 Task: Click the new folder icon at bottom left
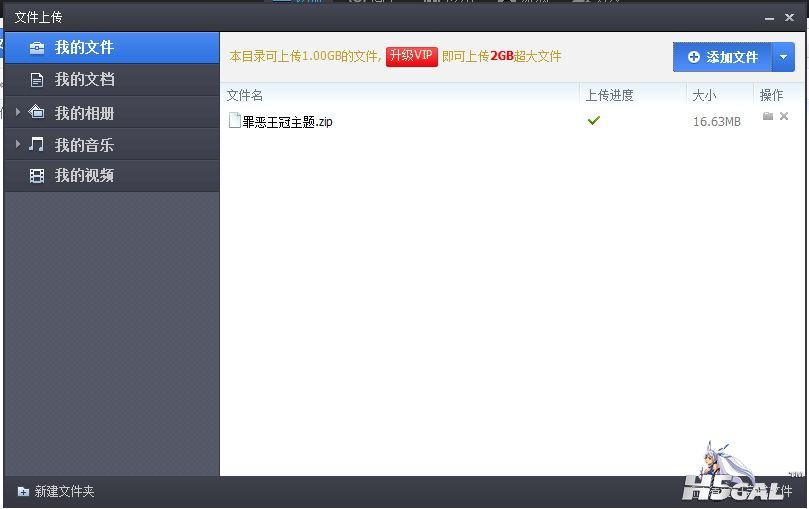point(23,492)
